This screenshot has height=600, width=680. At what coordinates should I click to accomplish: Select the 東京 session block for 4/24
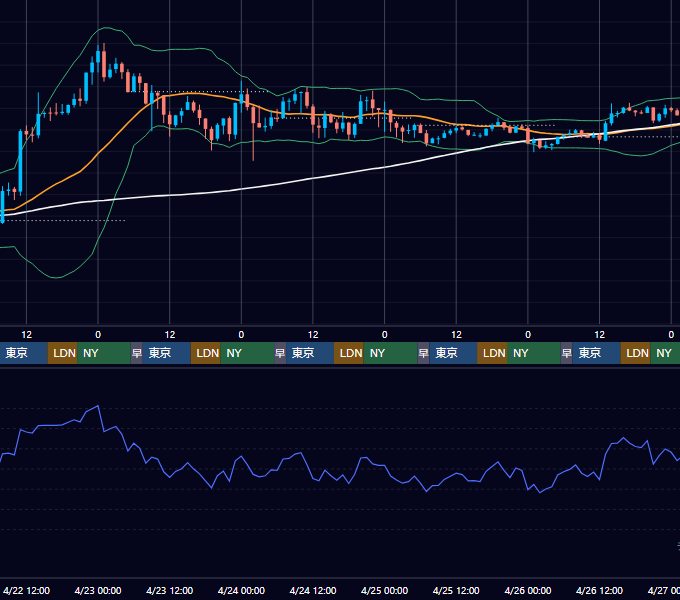[310, 353]
